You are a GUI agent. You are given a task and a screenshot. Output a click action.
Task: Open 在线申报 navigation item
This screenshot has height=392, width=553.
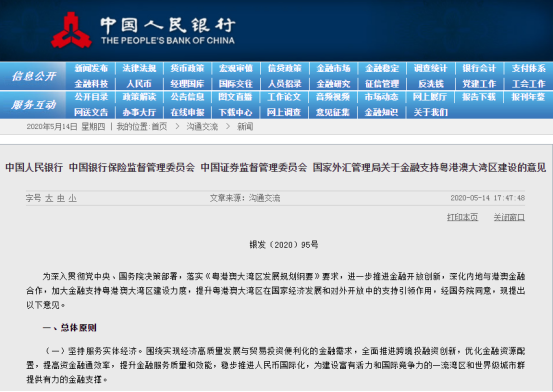[x=187, y=112]
